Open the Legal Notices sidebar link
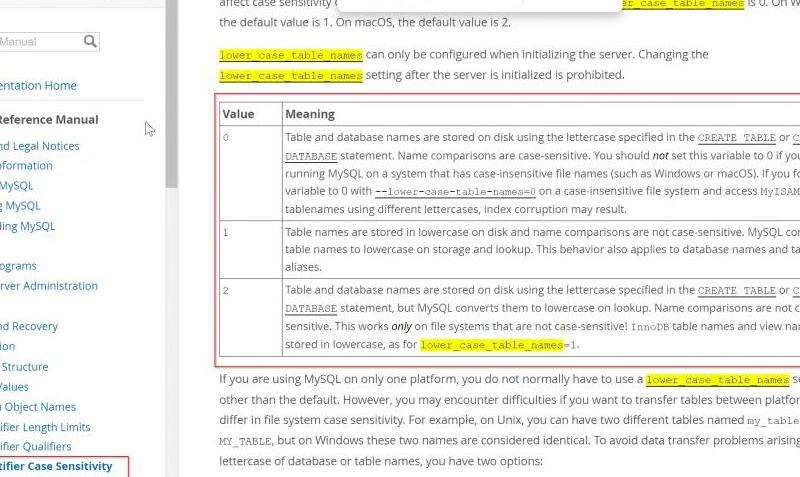This screenshot has height=477, width=800. [x=40, y=146]
